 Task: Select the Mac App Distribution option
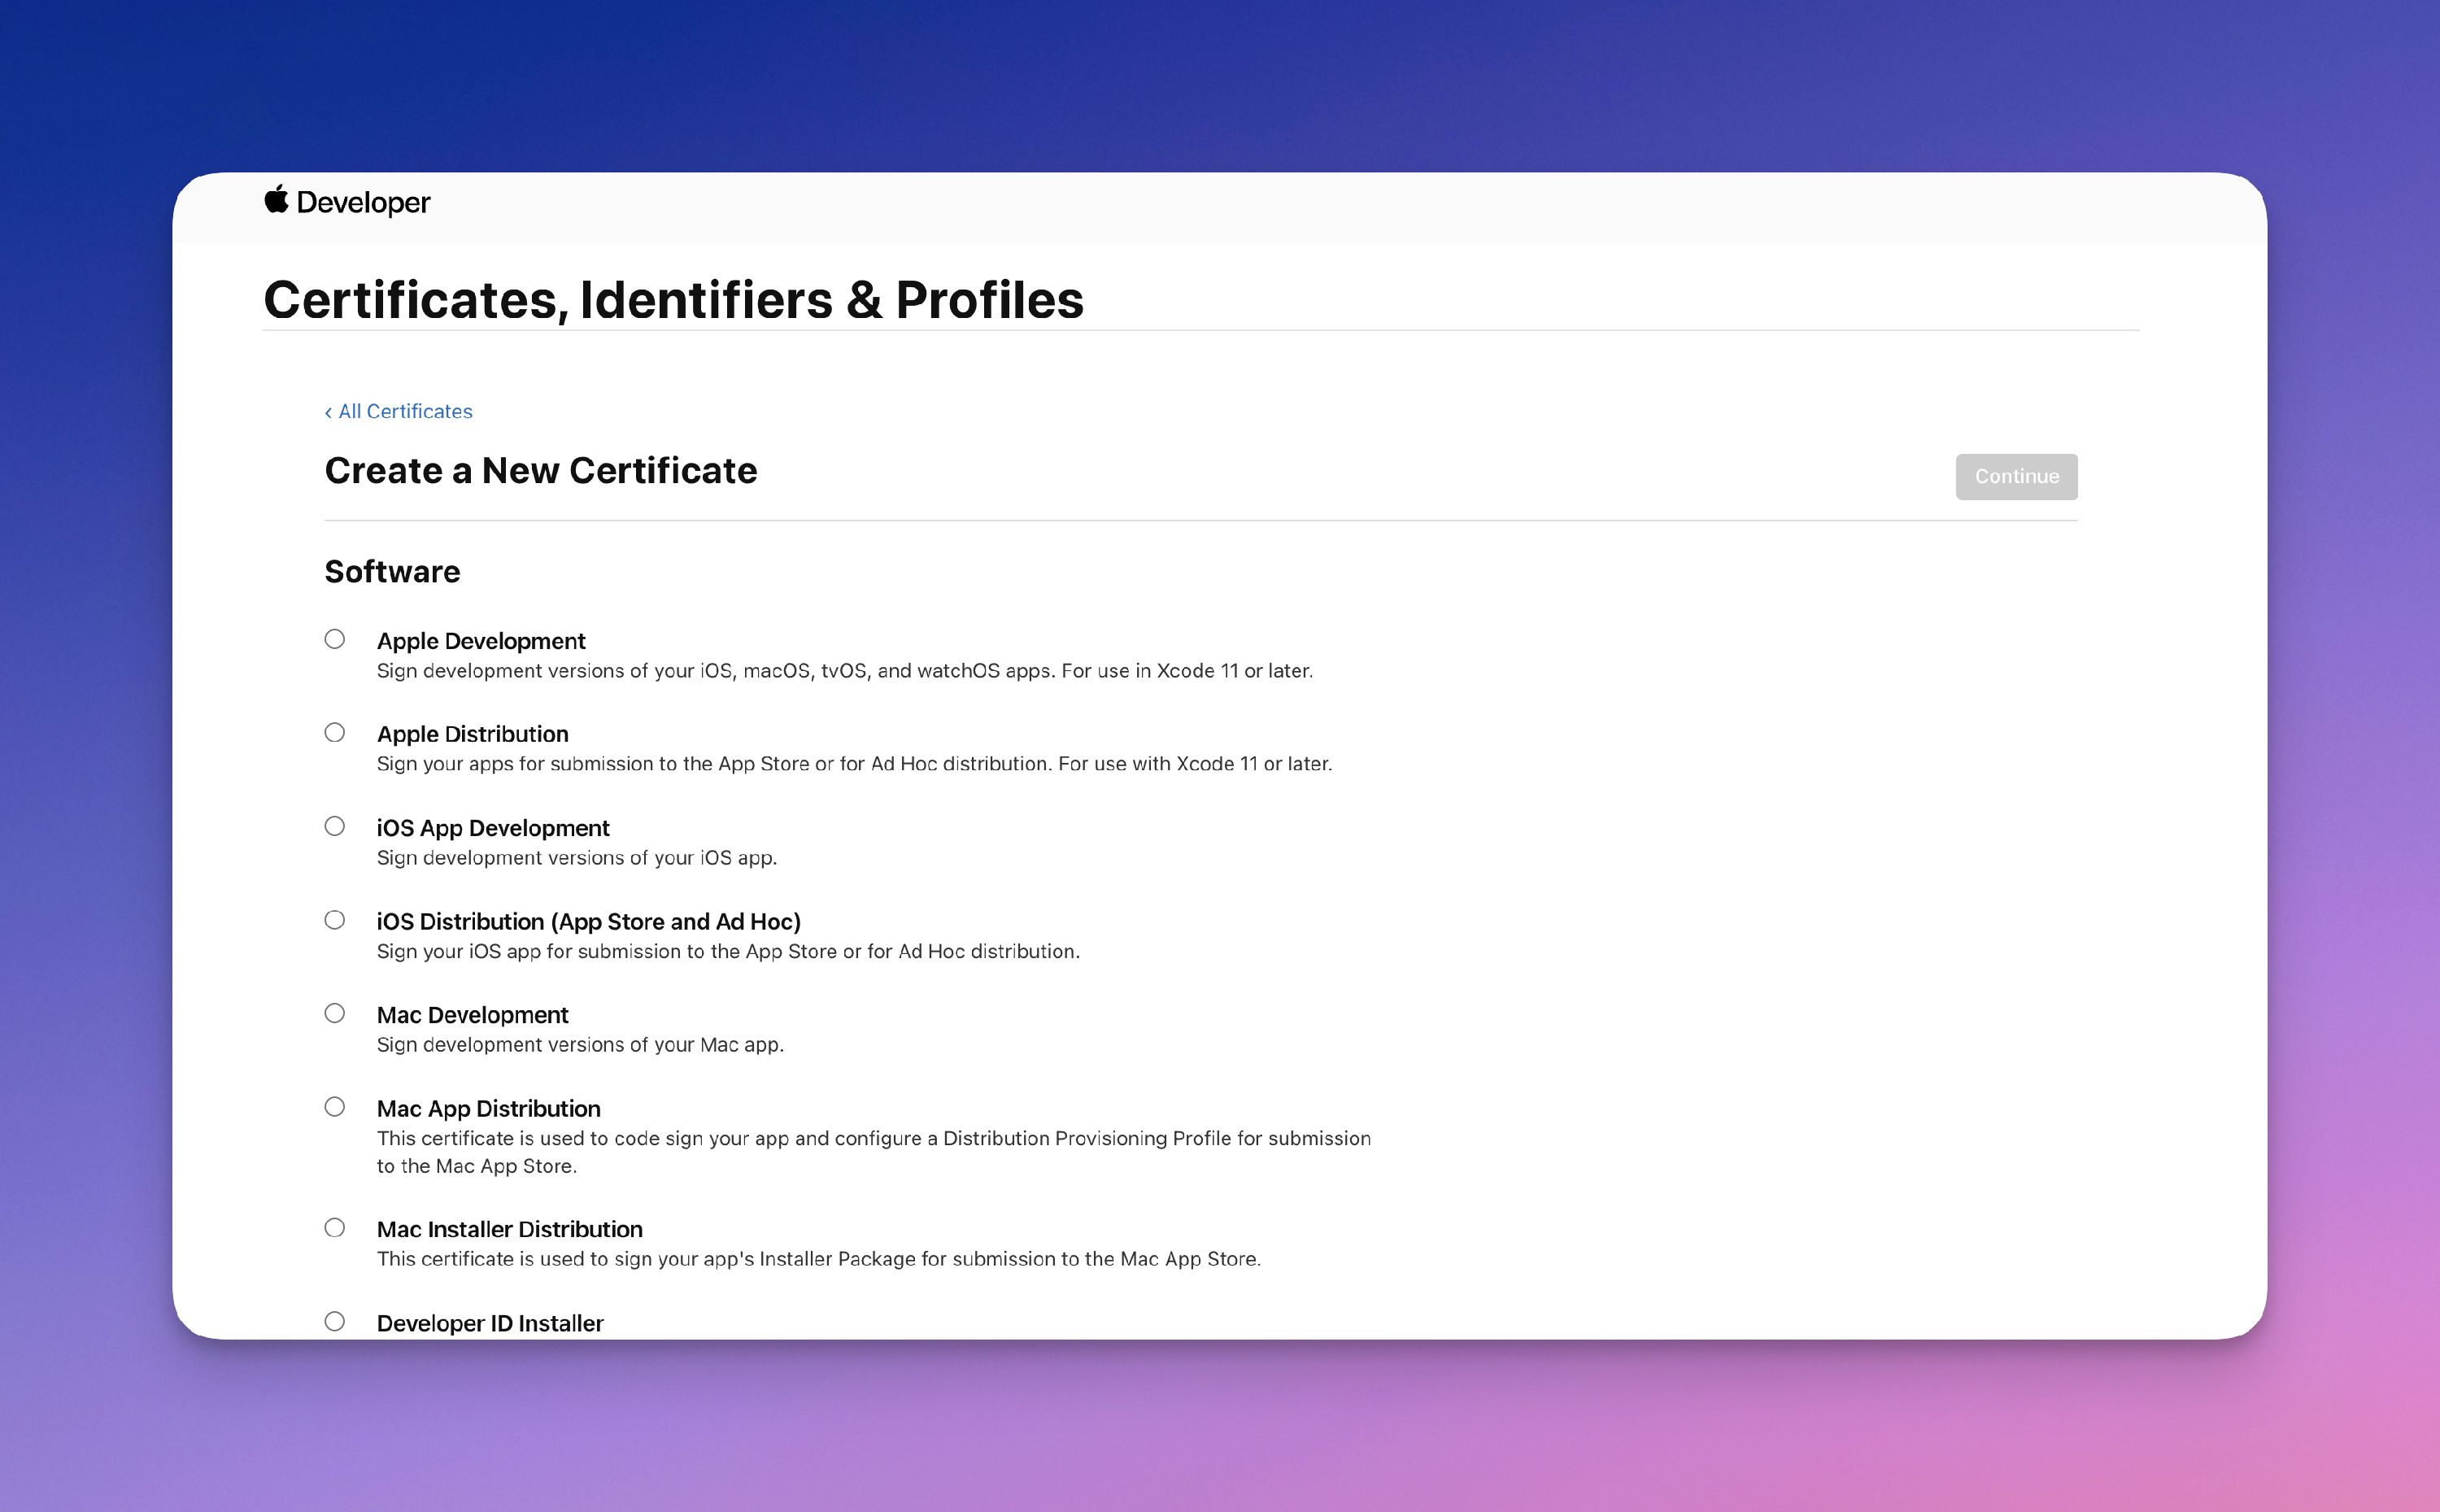[335, 1106]
